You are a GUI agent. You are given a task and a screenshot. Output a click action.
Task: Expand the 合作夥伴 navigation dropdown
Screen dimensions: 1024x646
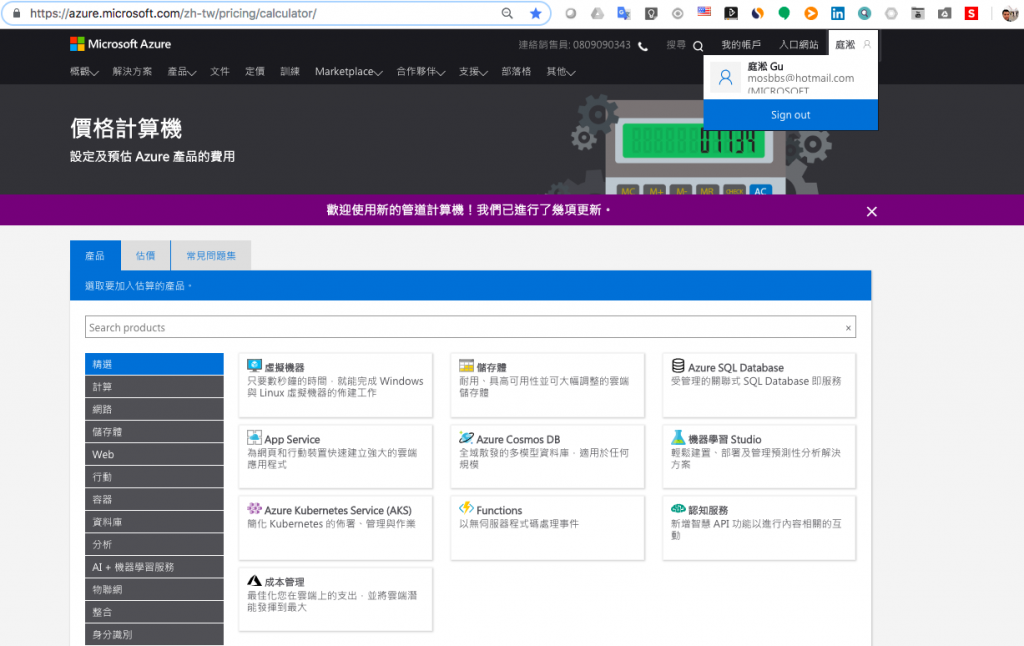pyautogui.click(x=421, y=72)
